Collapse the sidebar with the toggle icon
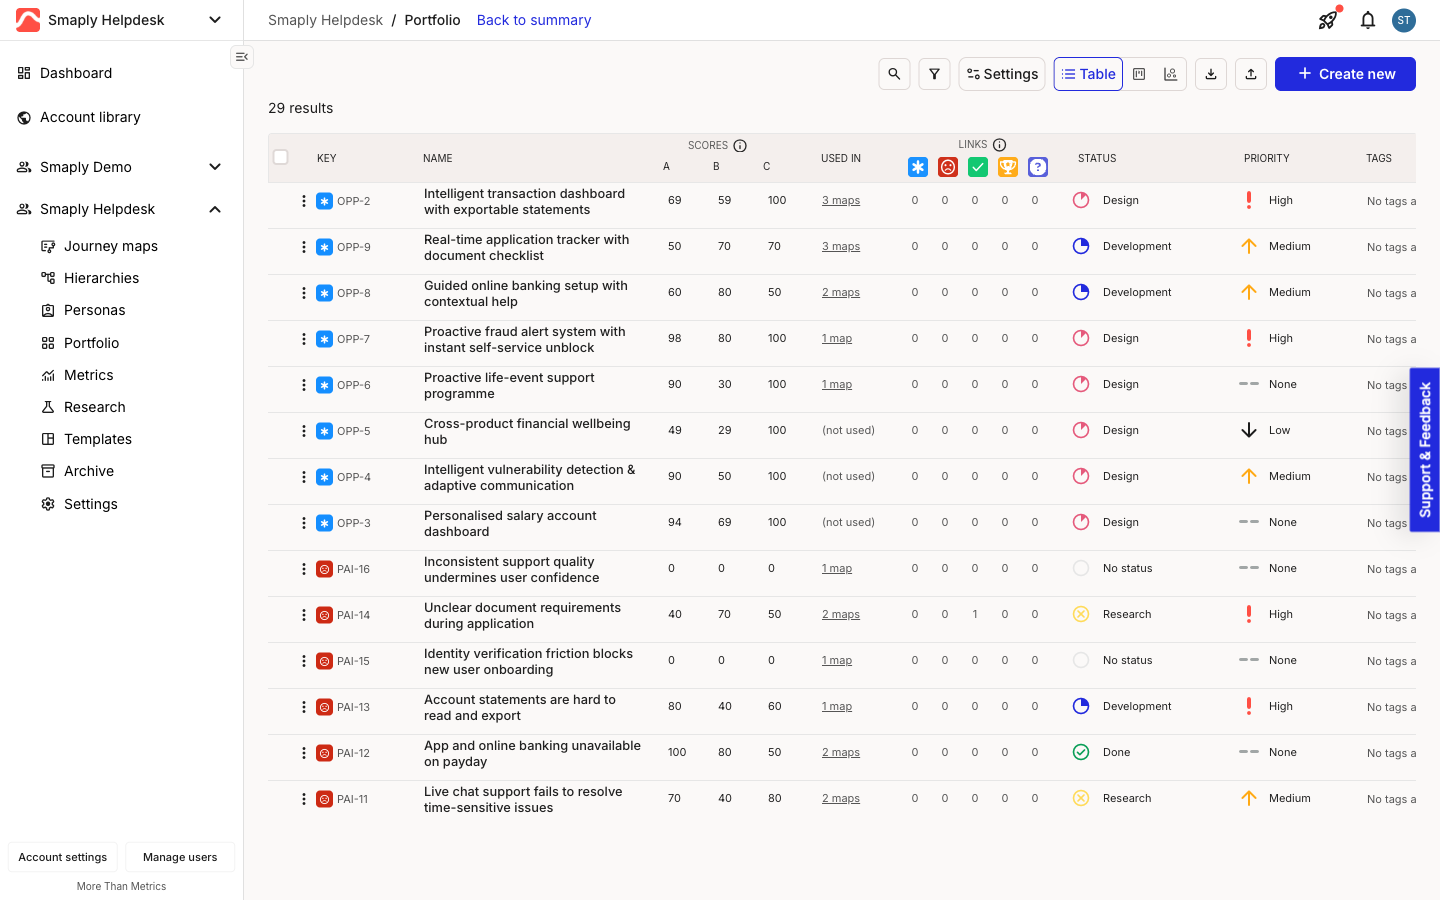 (241, 57)
